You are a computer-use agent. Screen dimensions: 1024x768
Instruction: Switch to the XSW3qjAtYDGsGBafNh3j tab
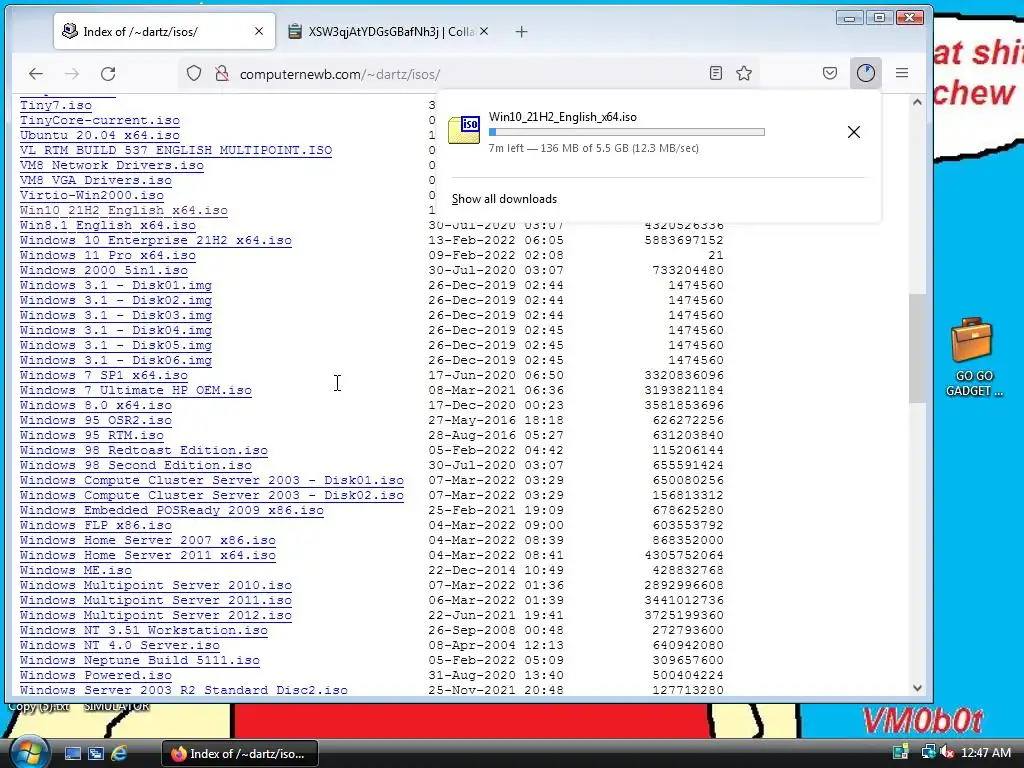click(390, 31)
